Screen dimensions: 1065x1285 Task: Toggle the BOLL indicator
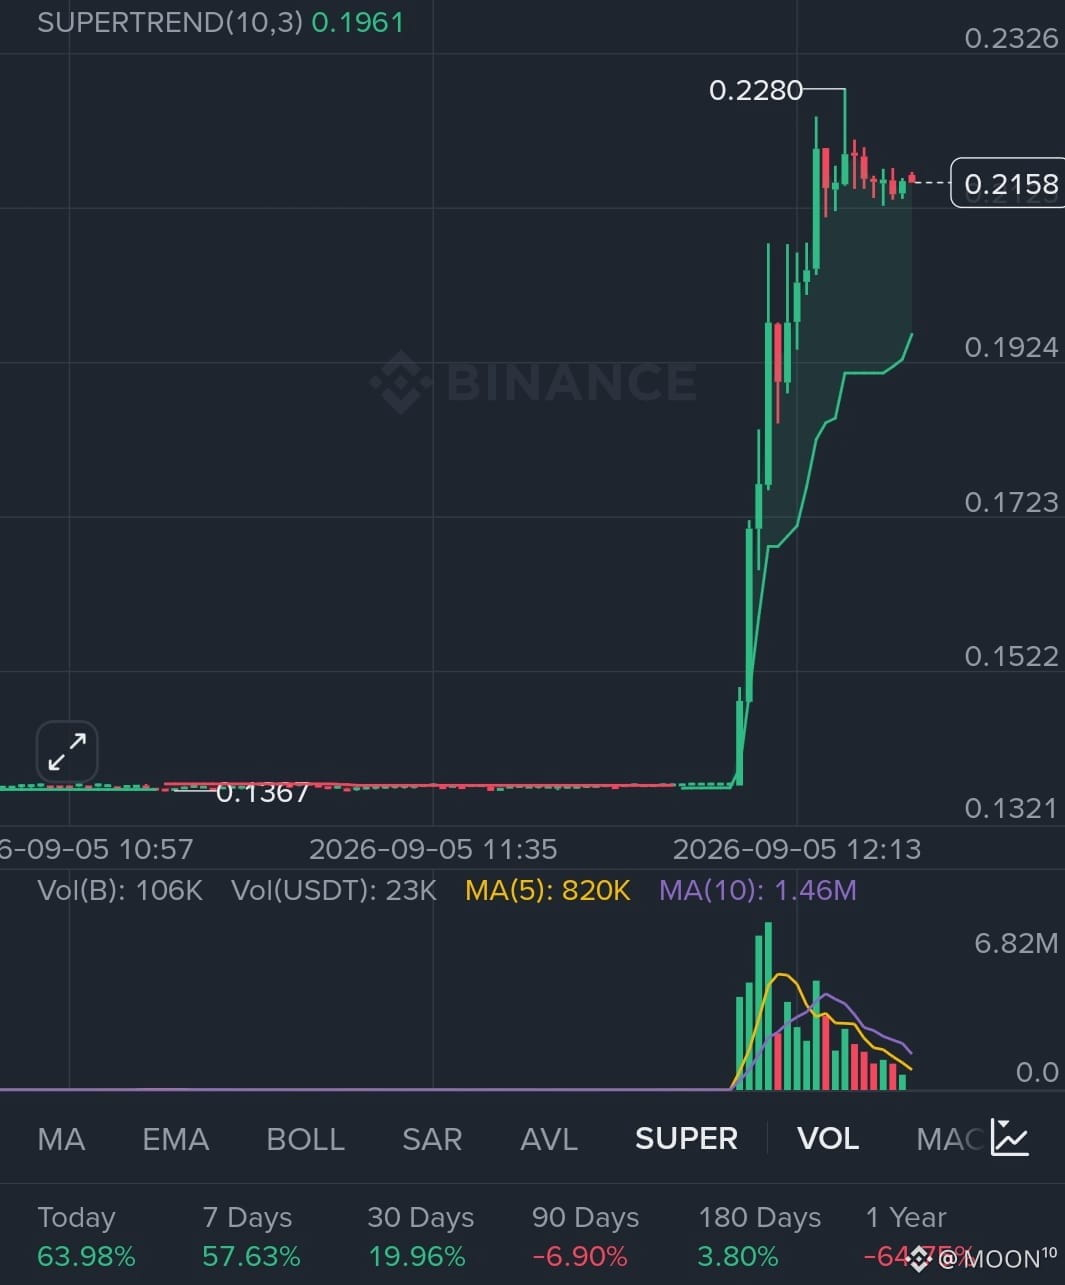[305, 1139]
